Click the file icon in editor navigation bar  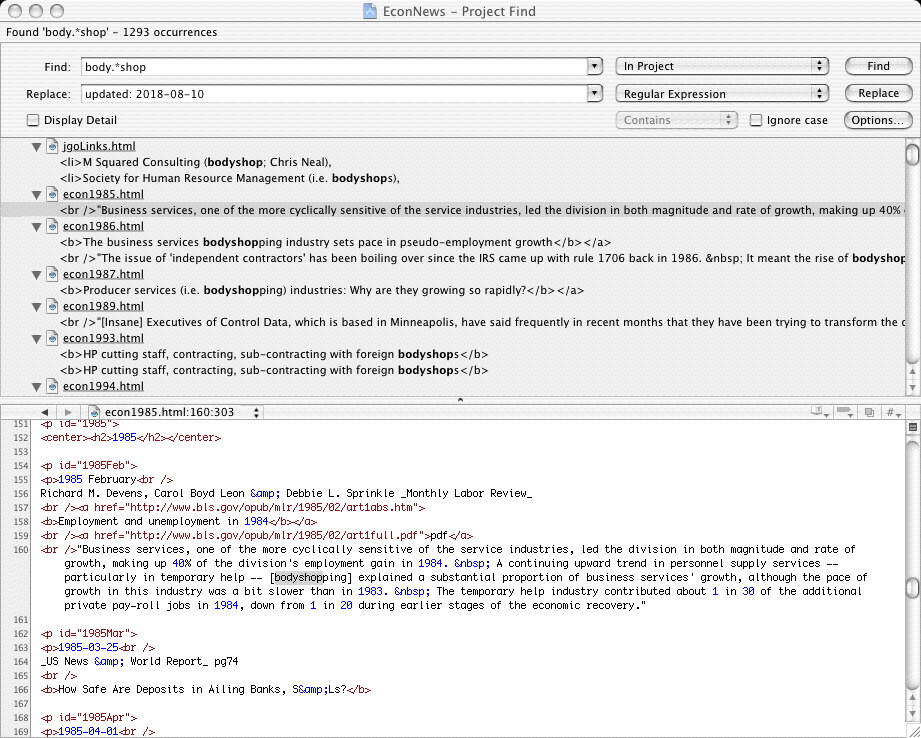point(94,412)
